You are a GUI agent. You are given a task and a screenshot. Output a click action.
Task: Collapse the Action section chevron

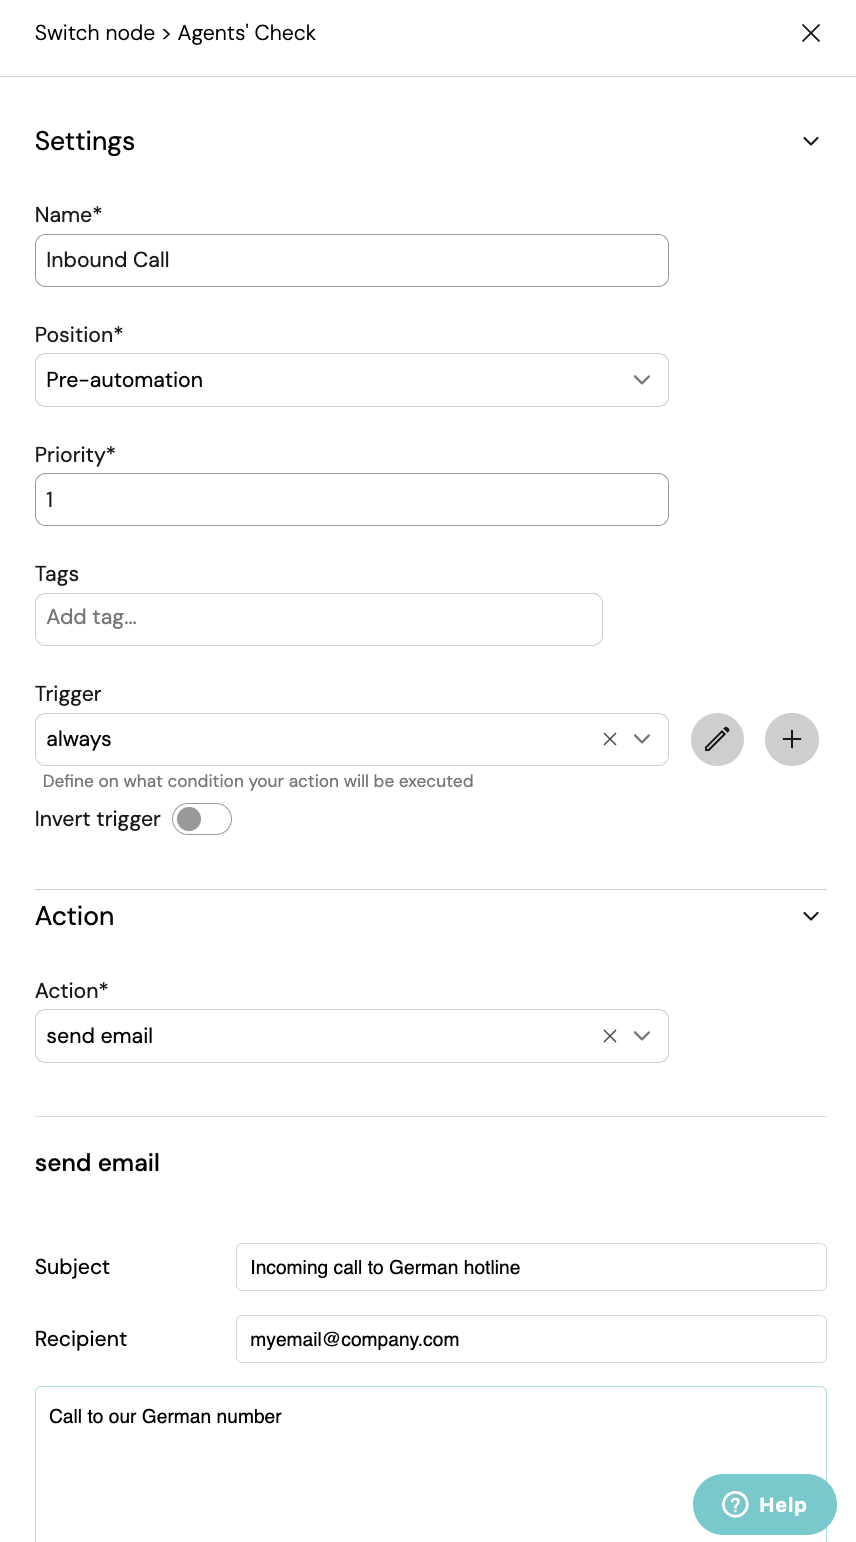(811, 916)
